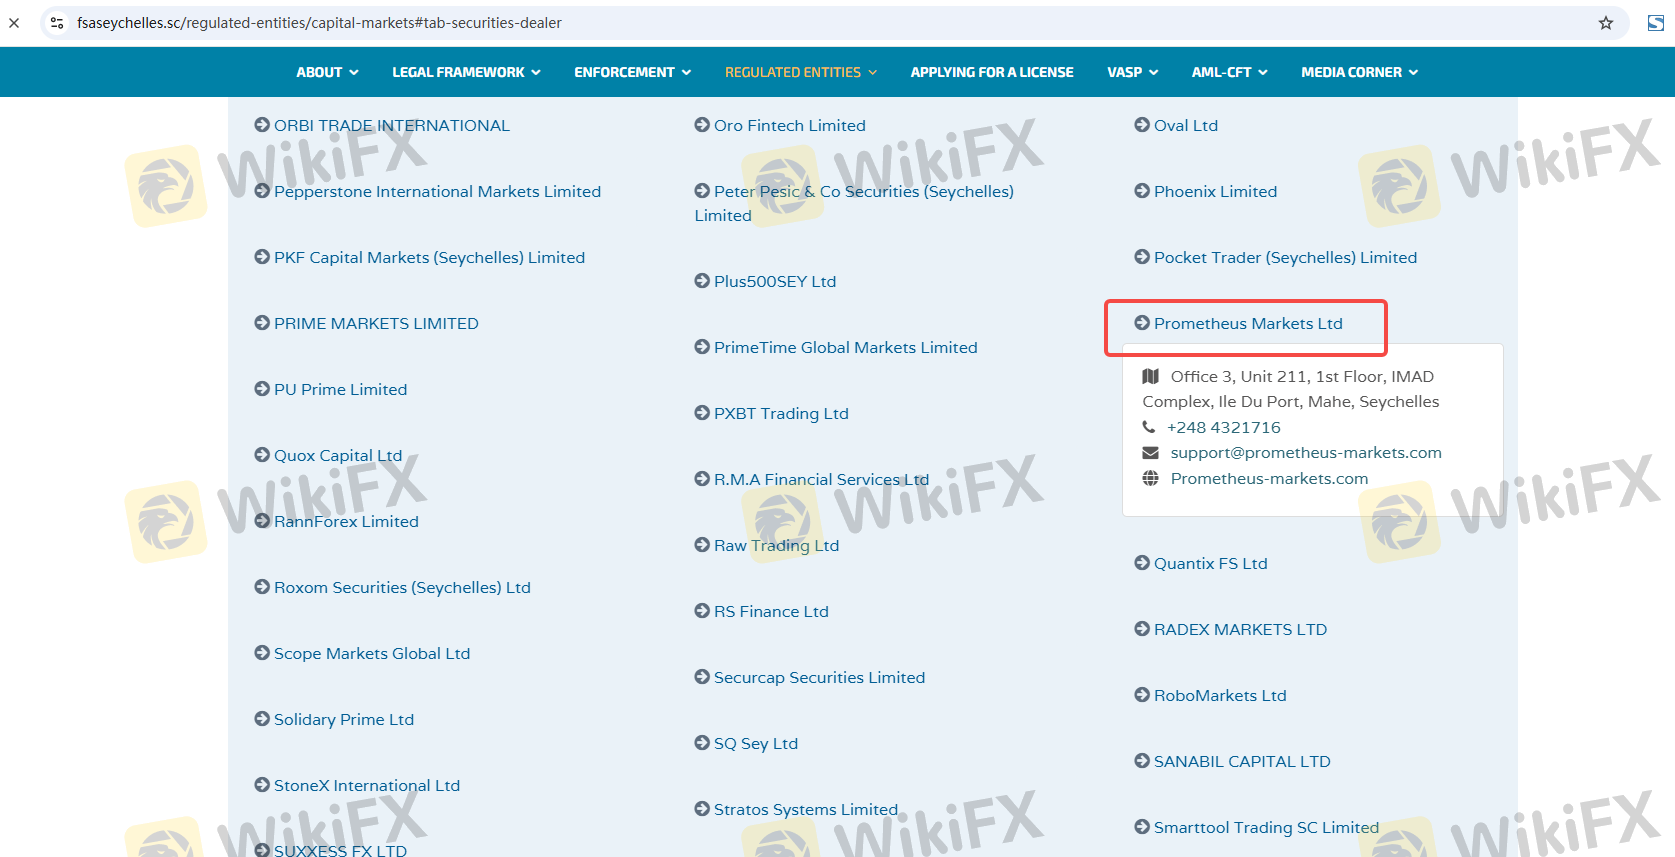The image size is (1675, 857).
Task: Click arrow icon beside RS Finance Ltd
Action: (702, 611)
